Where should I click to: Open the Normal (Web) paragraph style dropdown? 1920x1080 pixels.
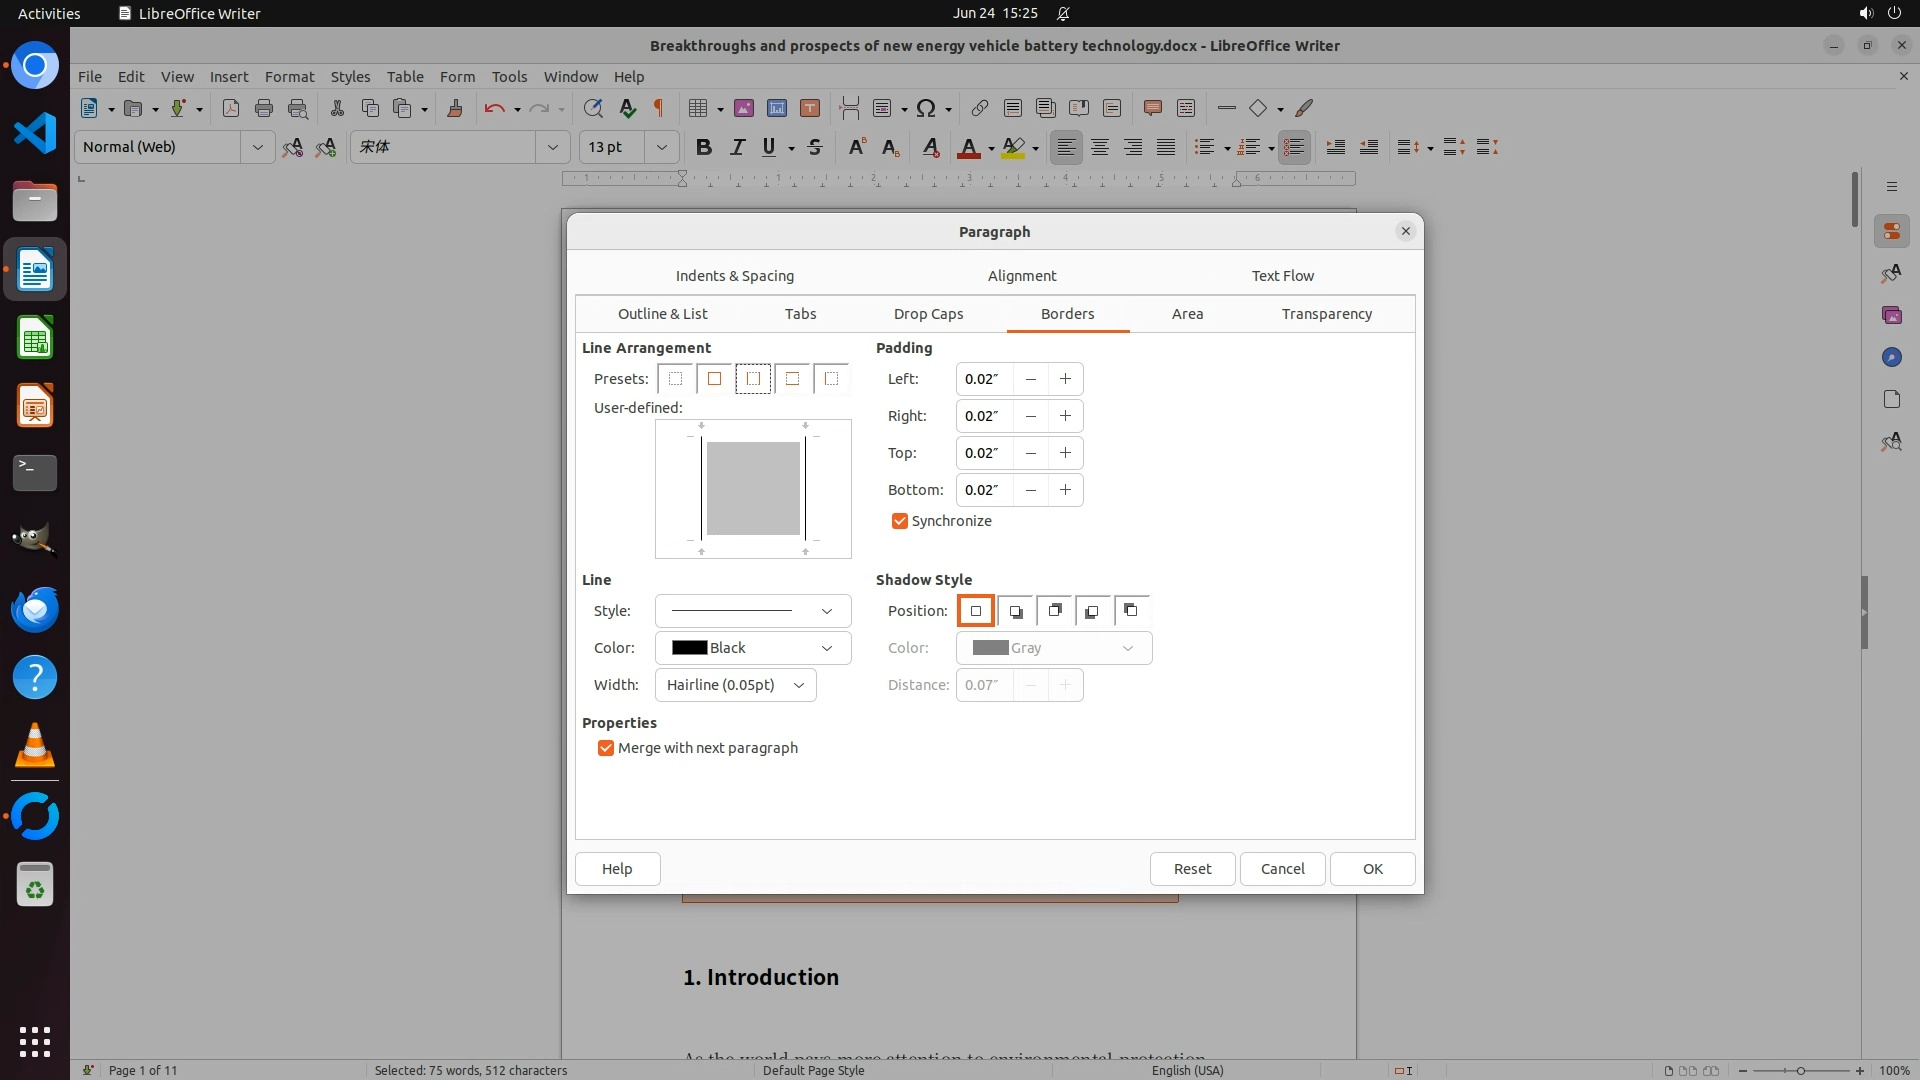tap(257, 147)
